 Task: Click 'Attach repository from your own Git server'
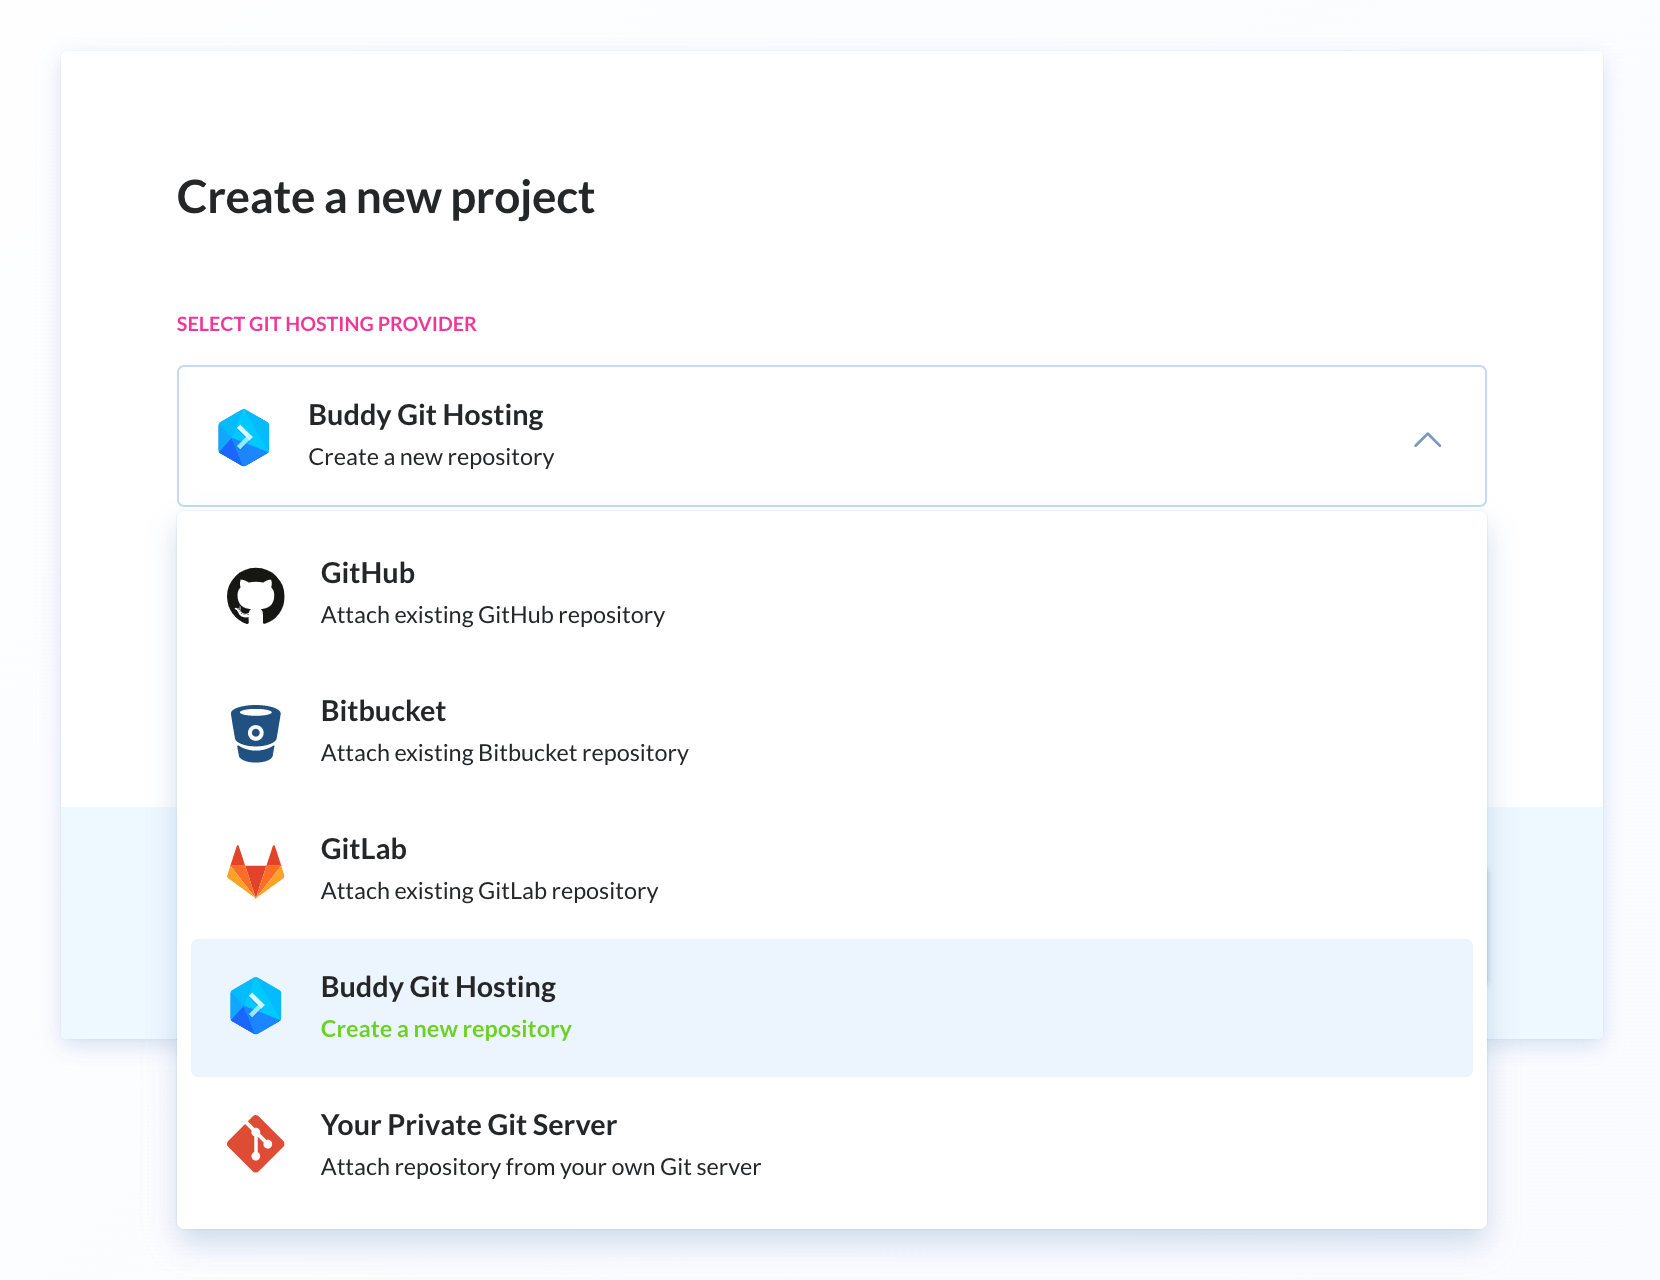(x=541, y=1167)
